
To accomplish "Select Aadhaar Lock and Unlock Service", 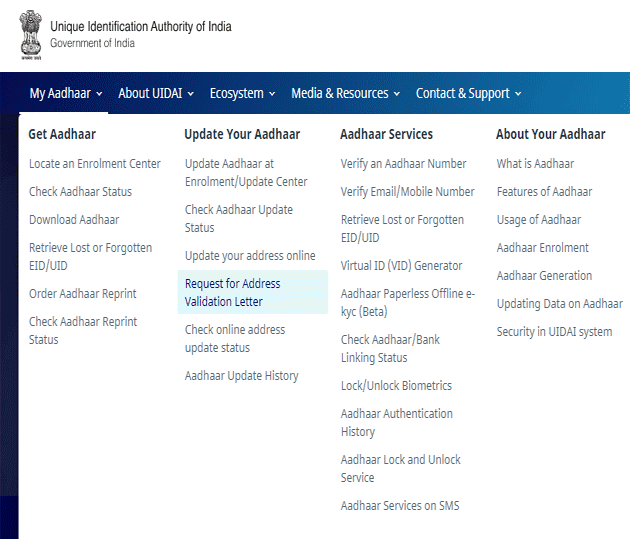I will pyautogui.click(x=401, y=469).
